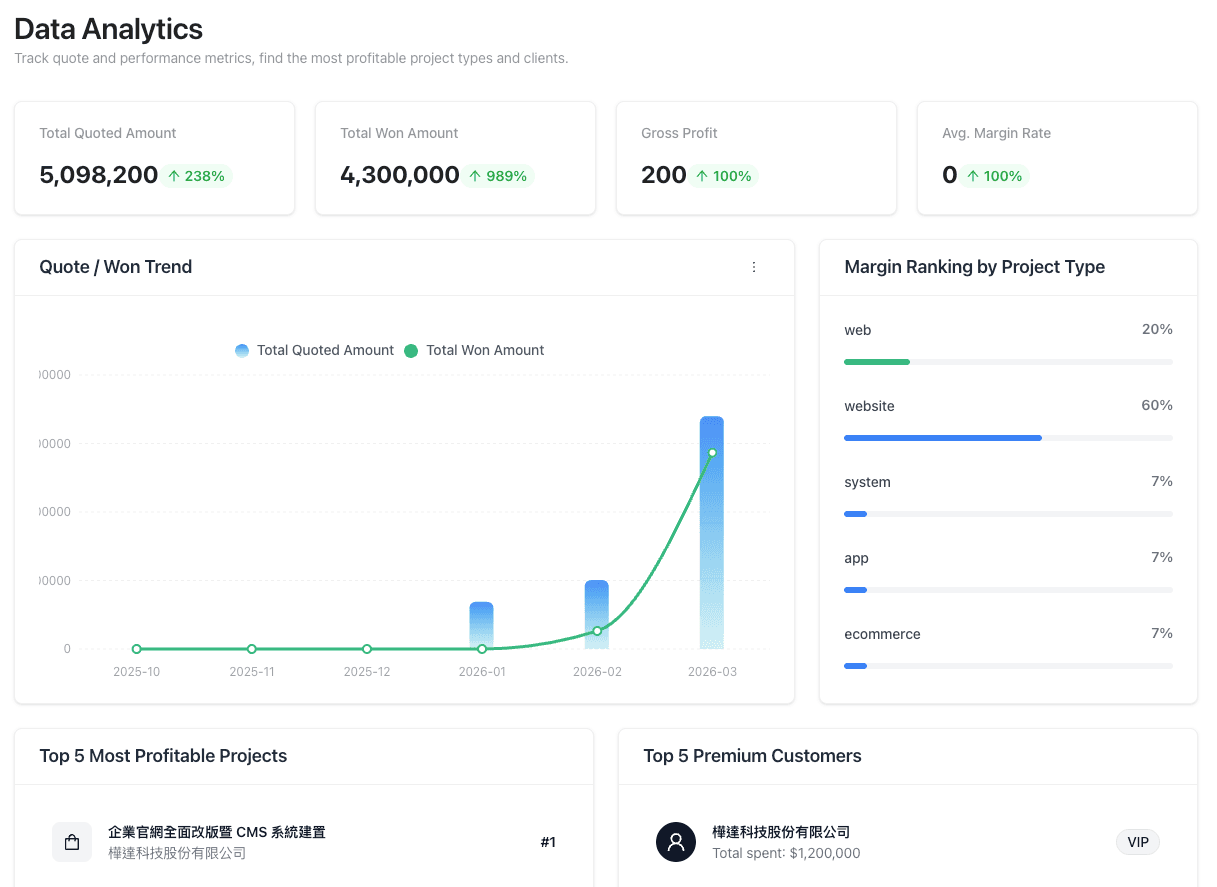Click the Data Analytics page heading
1217x887 pixels.
click(x=108, y=29)
